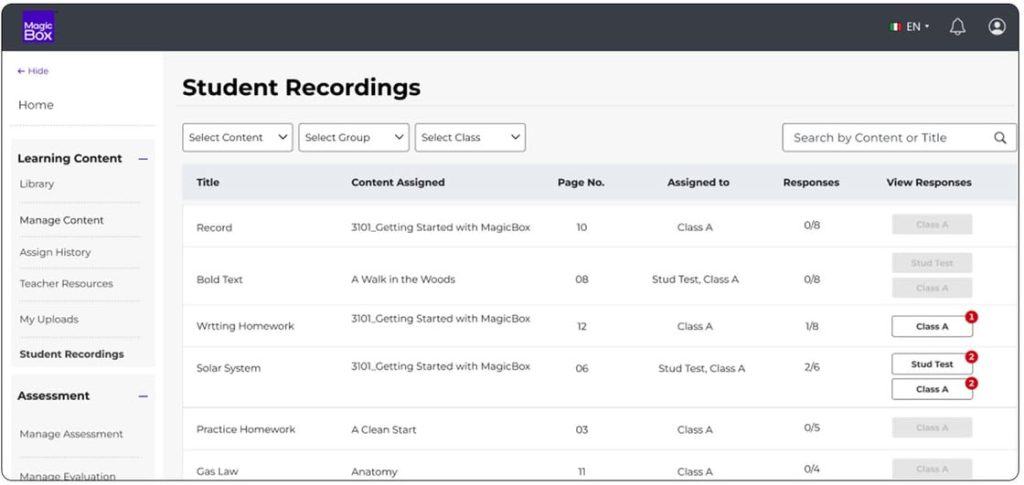View Stud Test responses for Solar System
This screenshot has width=1024, height=485.
932,364
